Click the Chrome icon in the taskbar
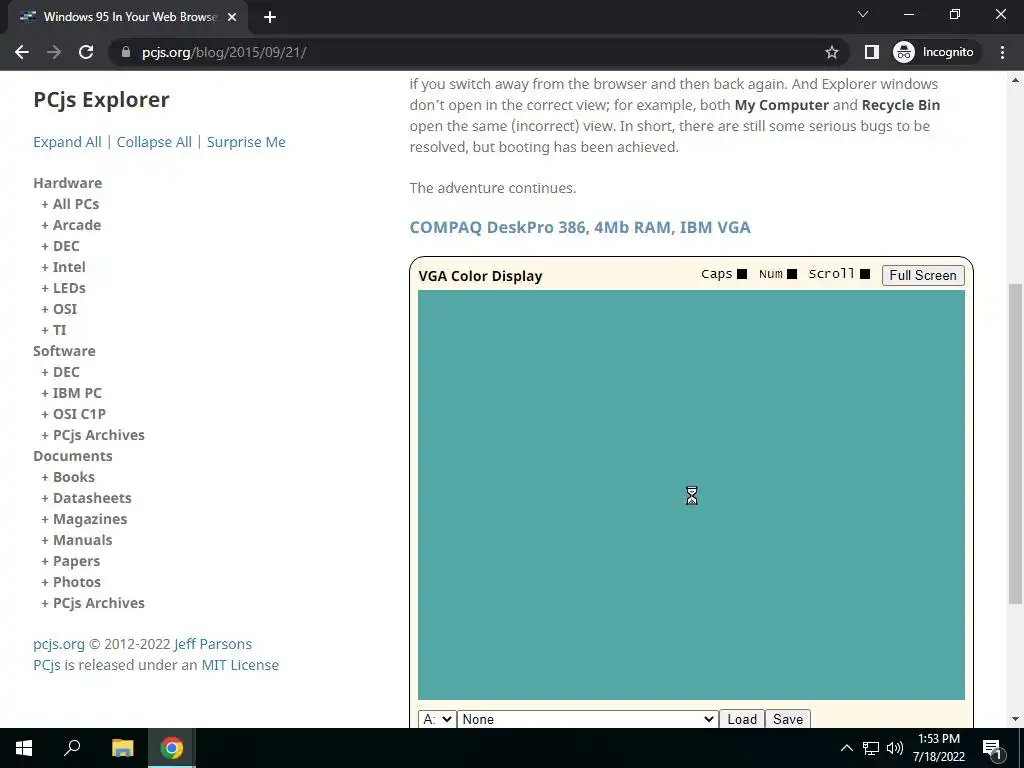1024x768 pixels. coord(172,748)
